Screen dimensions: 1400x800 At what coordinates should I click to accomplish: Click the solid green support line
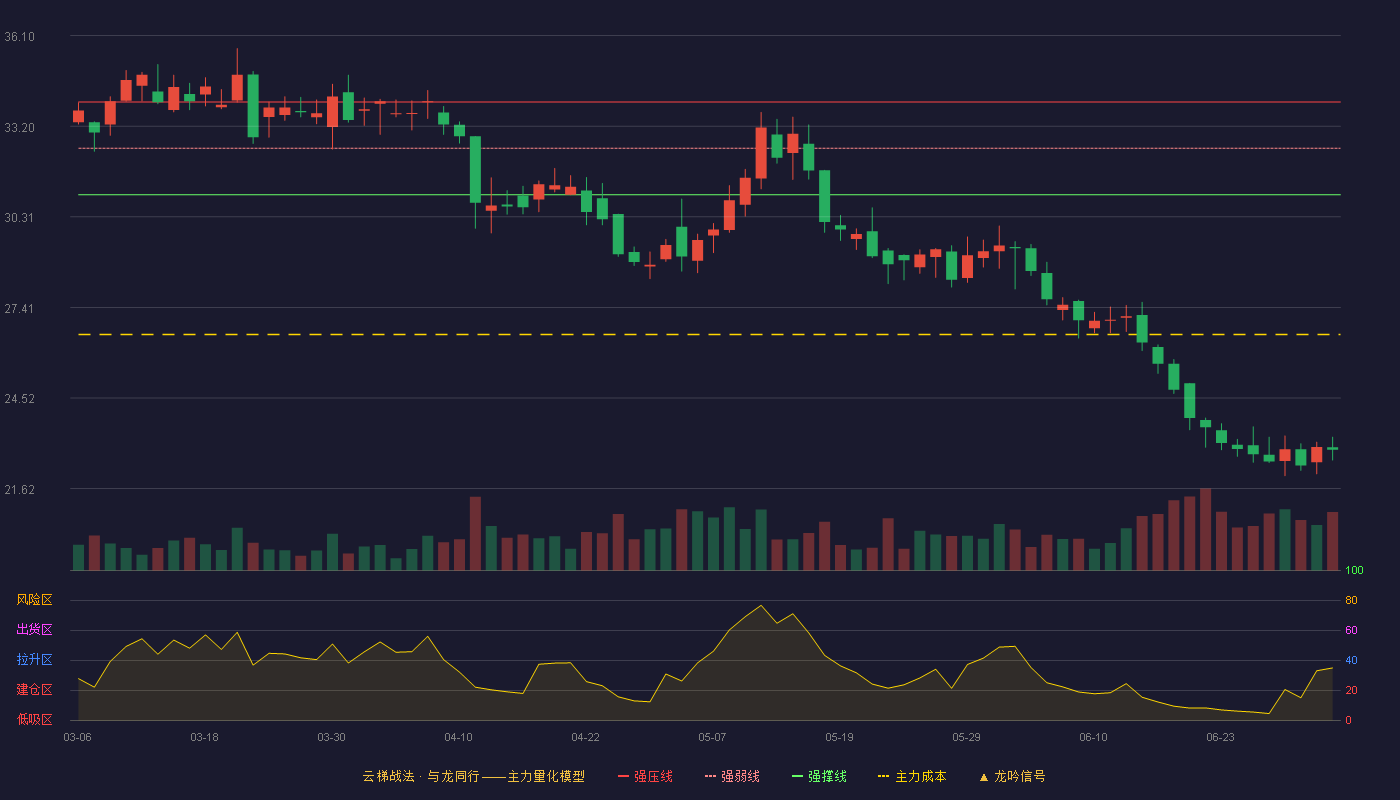pos(709,195)
